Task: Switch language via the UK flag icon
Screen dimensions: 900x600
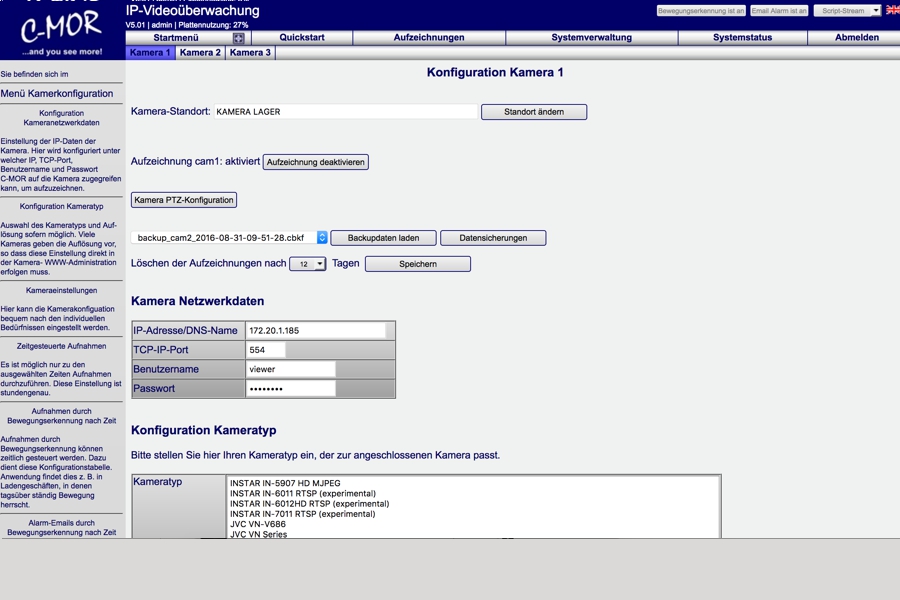Action: (x=893, y=10)
